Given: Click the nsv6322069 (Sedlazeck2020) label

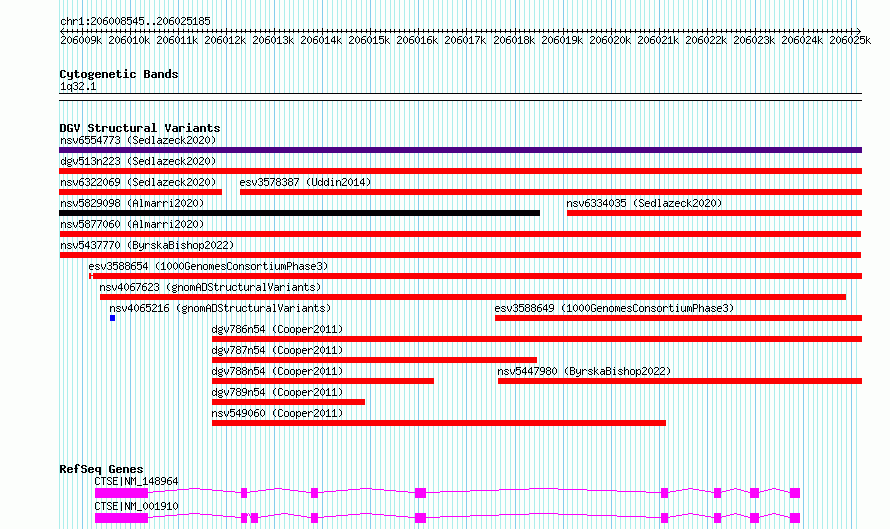Looking at the screenshot, I should point(138,182).
